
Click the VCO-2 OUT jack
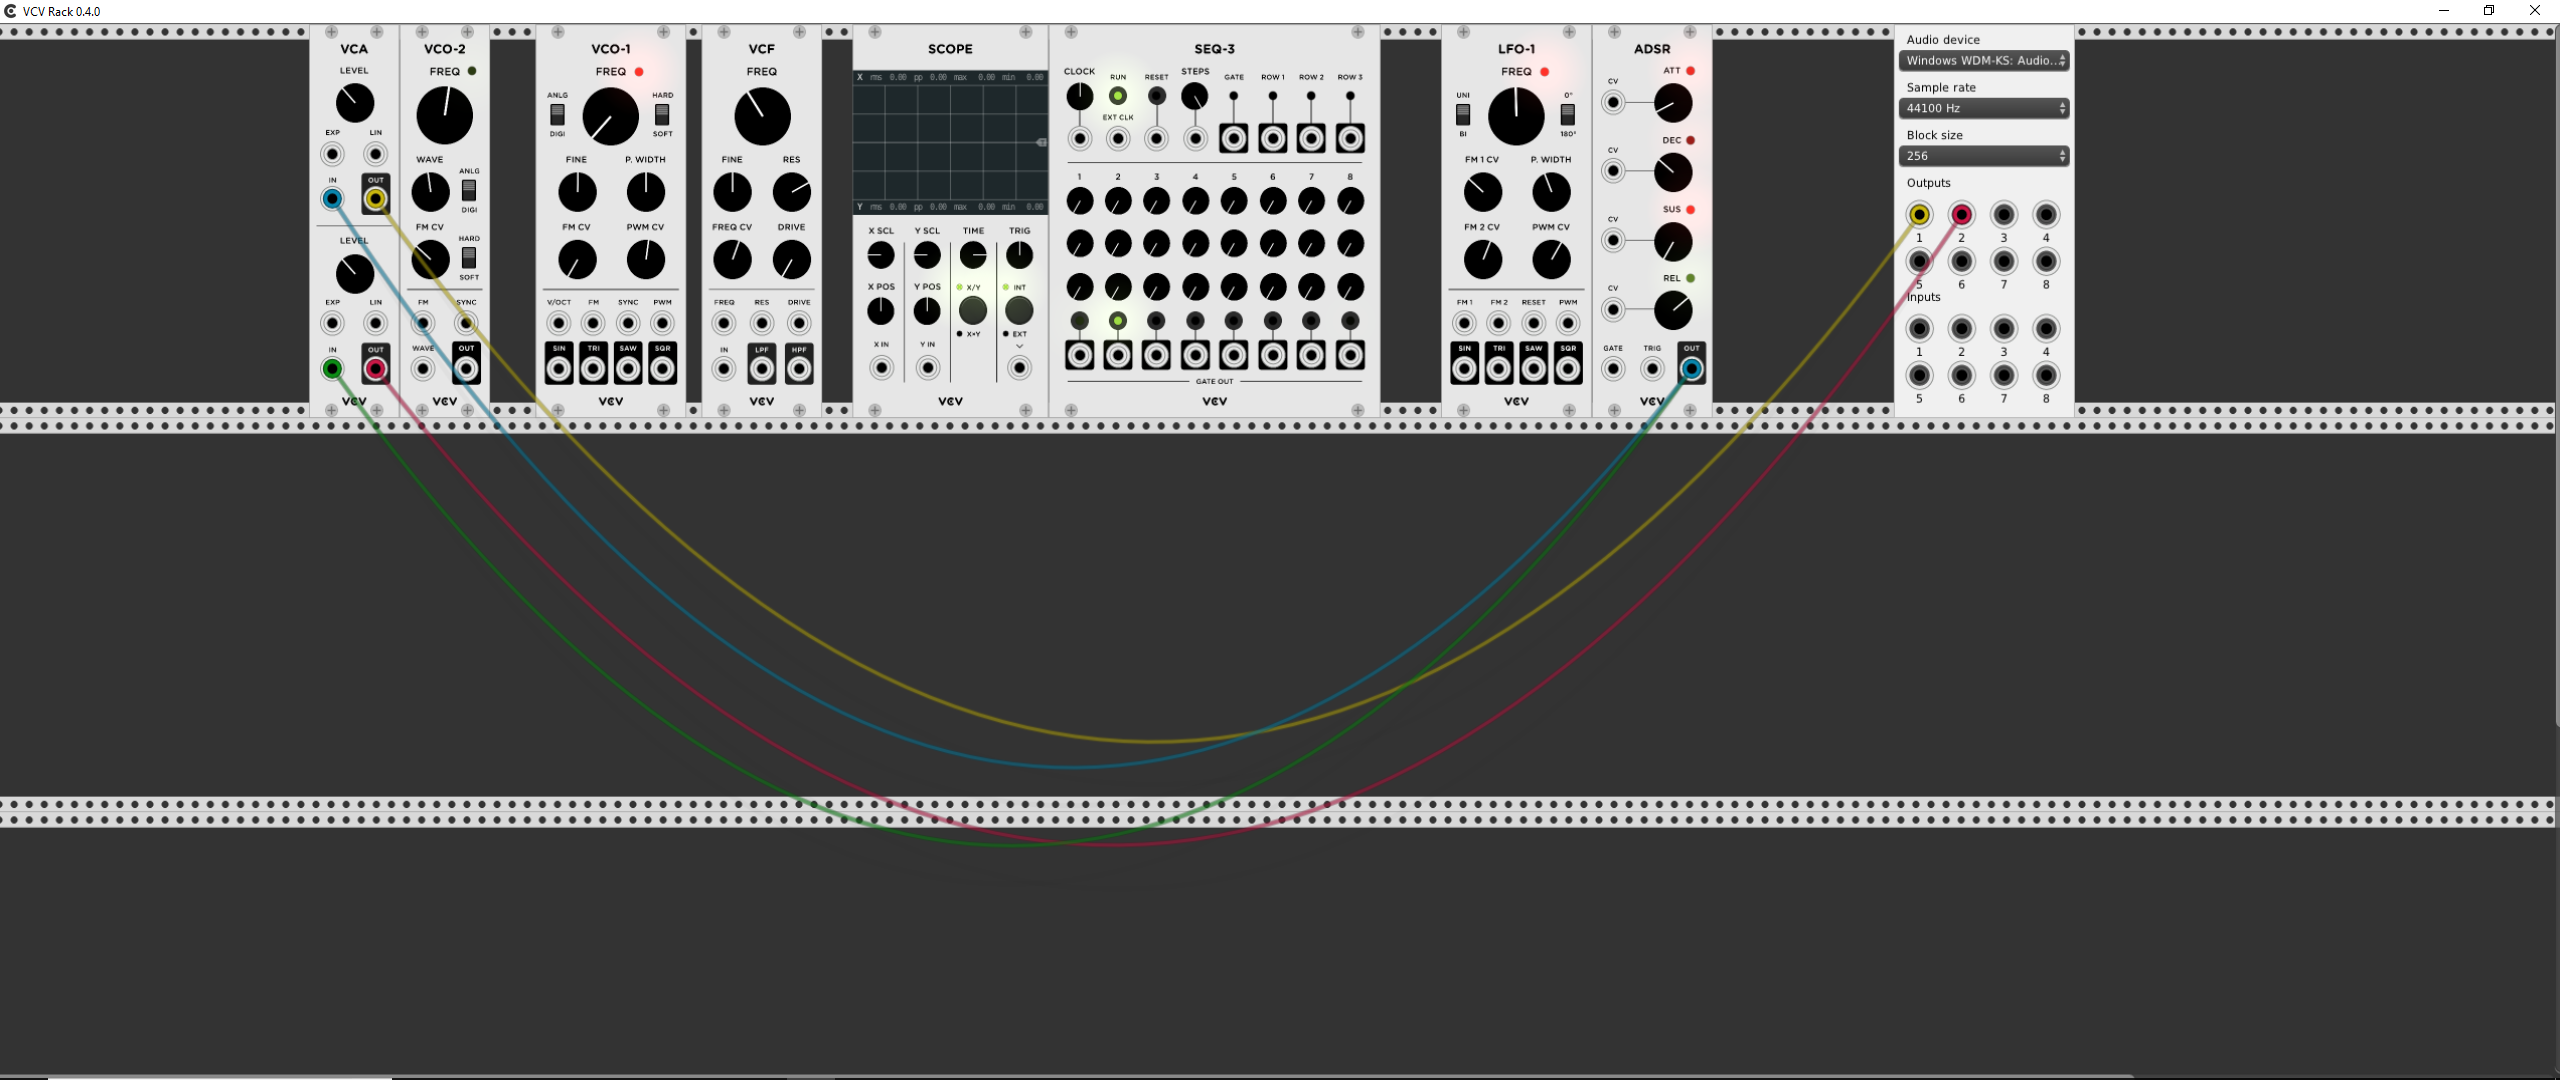(x=466, y=368)
